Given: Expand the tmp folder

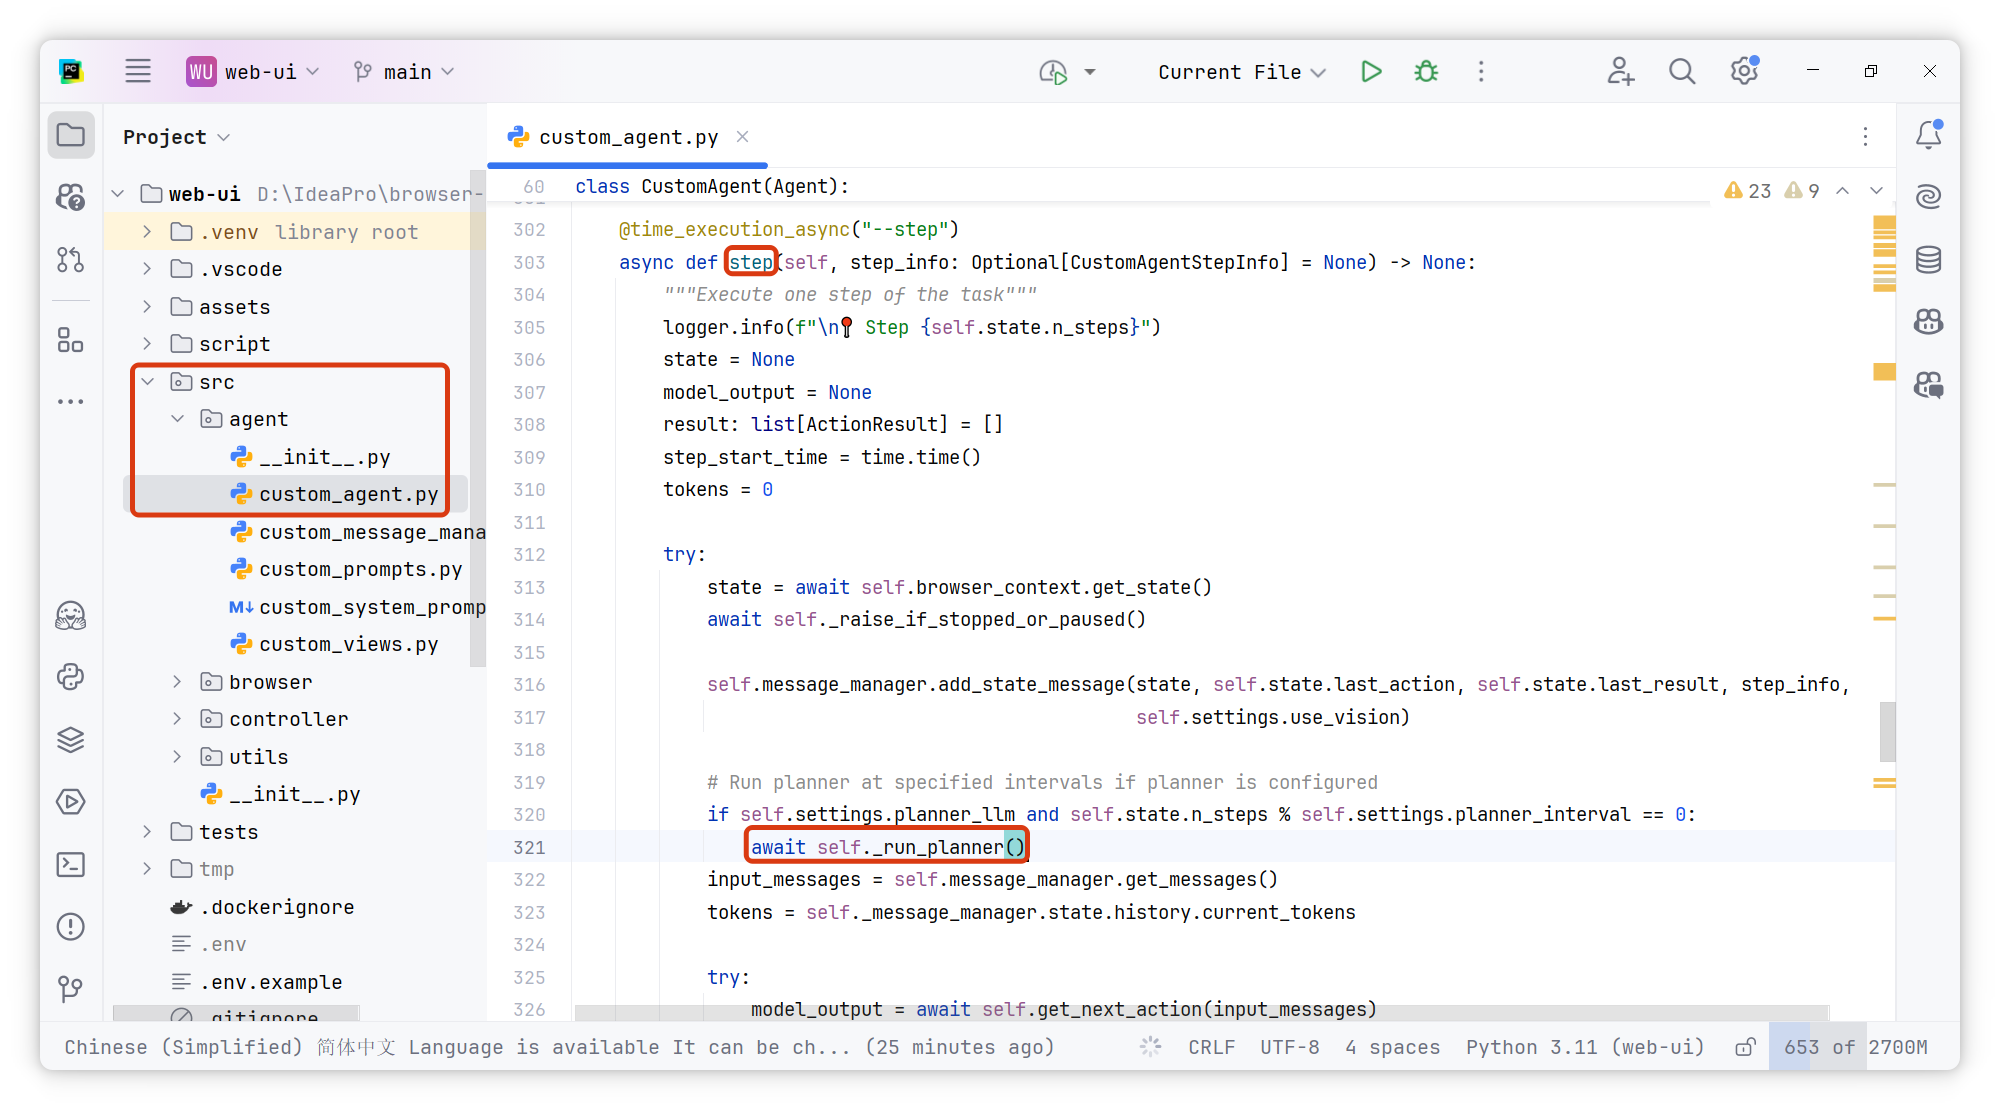Looking at the screenshot, I should (147, 869).
